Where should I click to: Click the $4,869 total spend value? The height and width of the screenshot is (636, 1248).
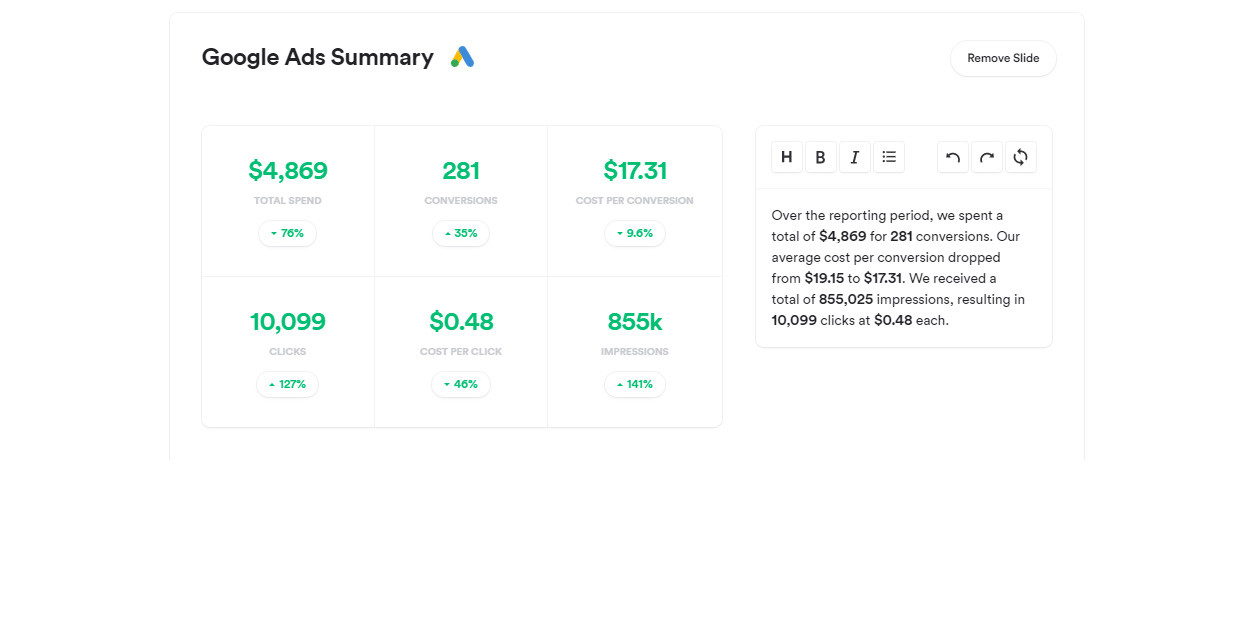pos(288,171)
